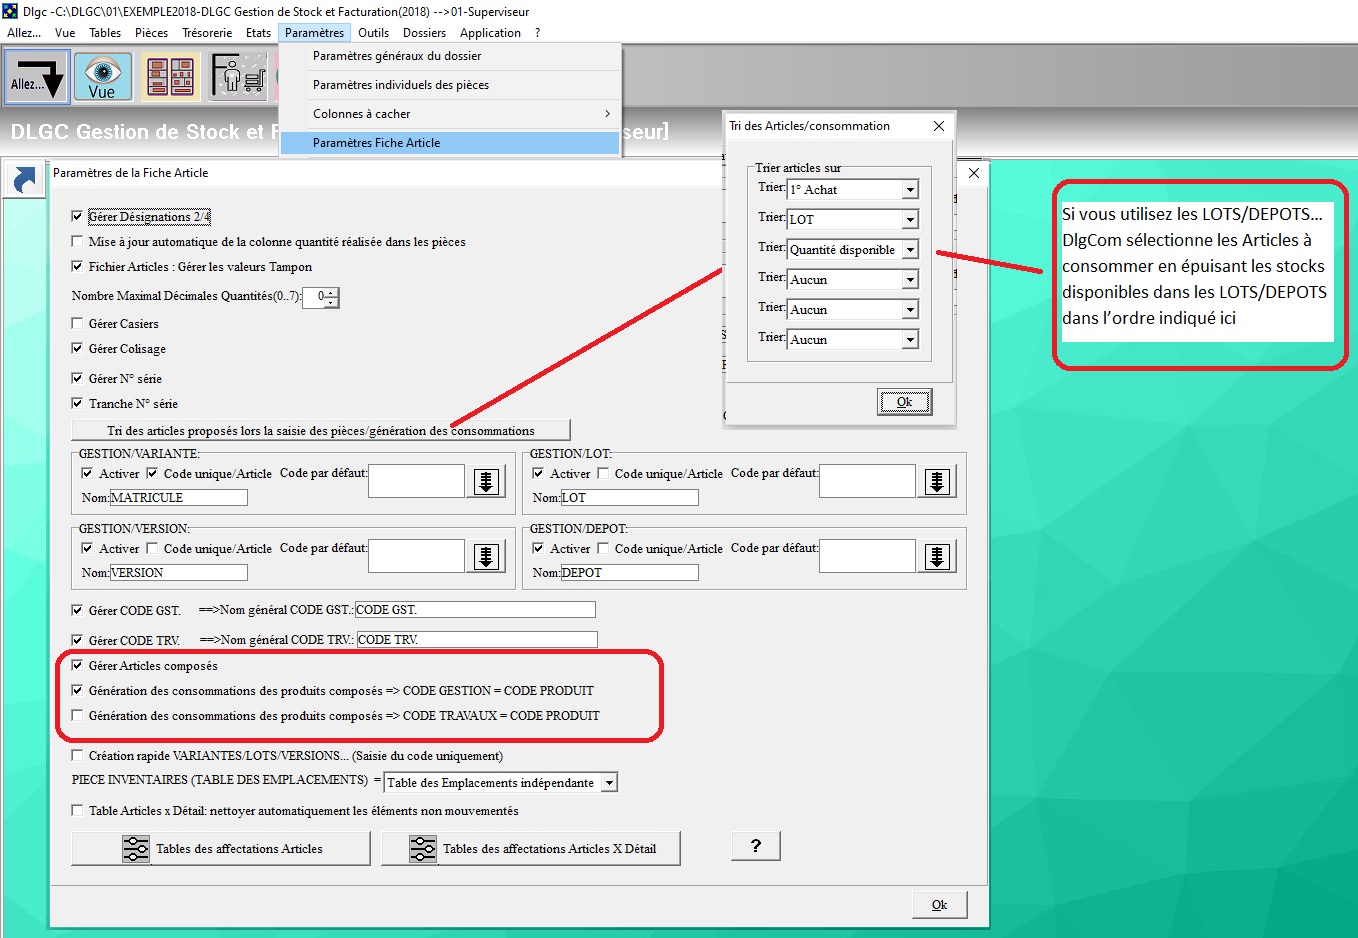
Task: Open Tables des affectations Articles
Action: point(221,848)
